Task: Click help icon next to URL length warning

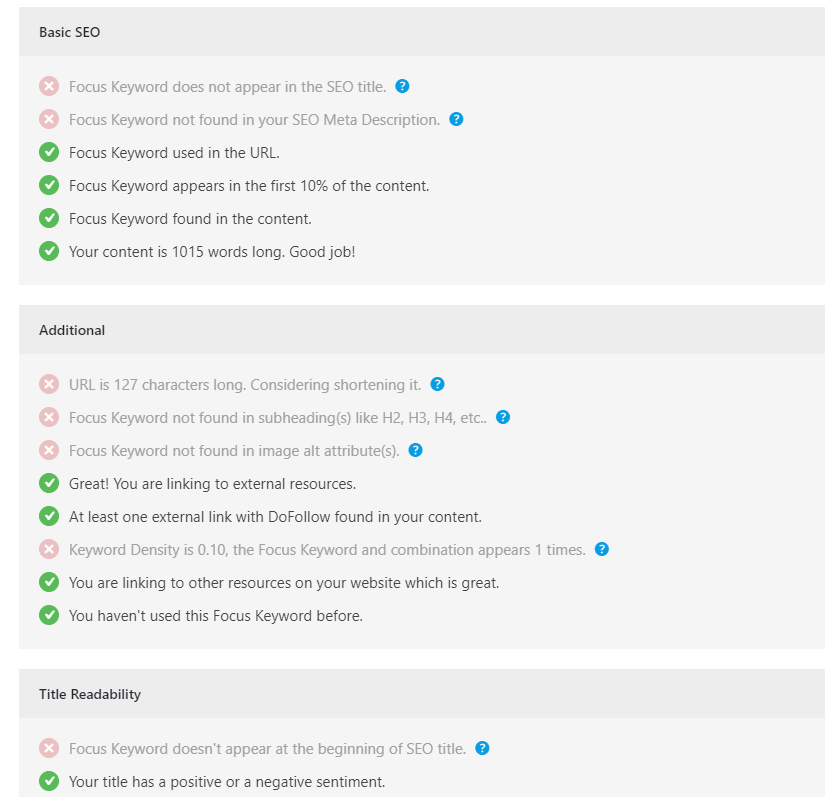Action: click(x=436, y=384)
